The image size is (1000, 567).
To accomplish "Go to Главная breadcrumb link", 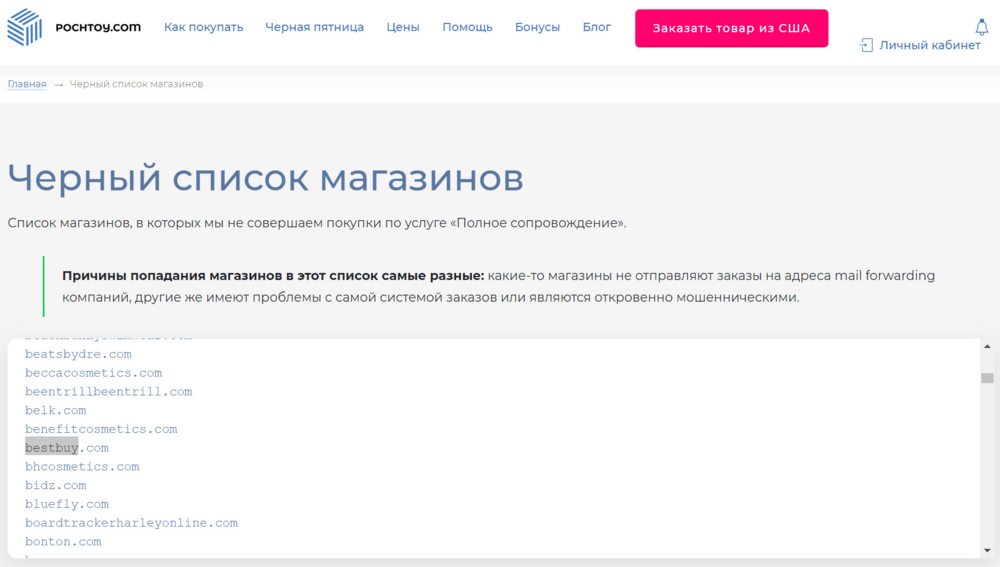I will (27, 84).
